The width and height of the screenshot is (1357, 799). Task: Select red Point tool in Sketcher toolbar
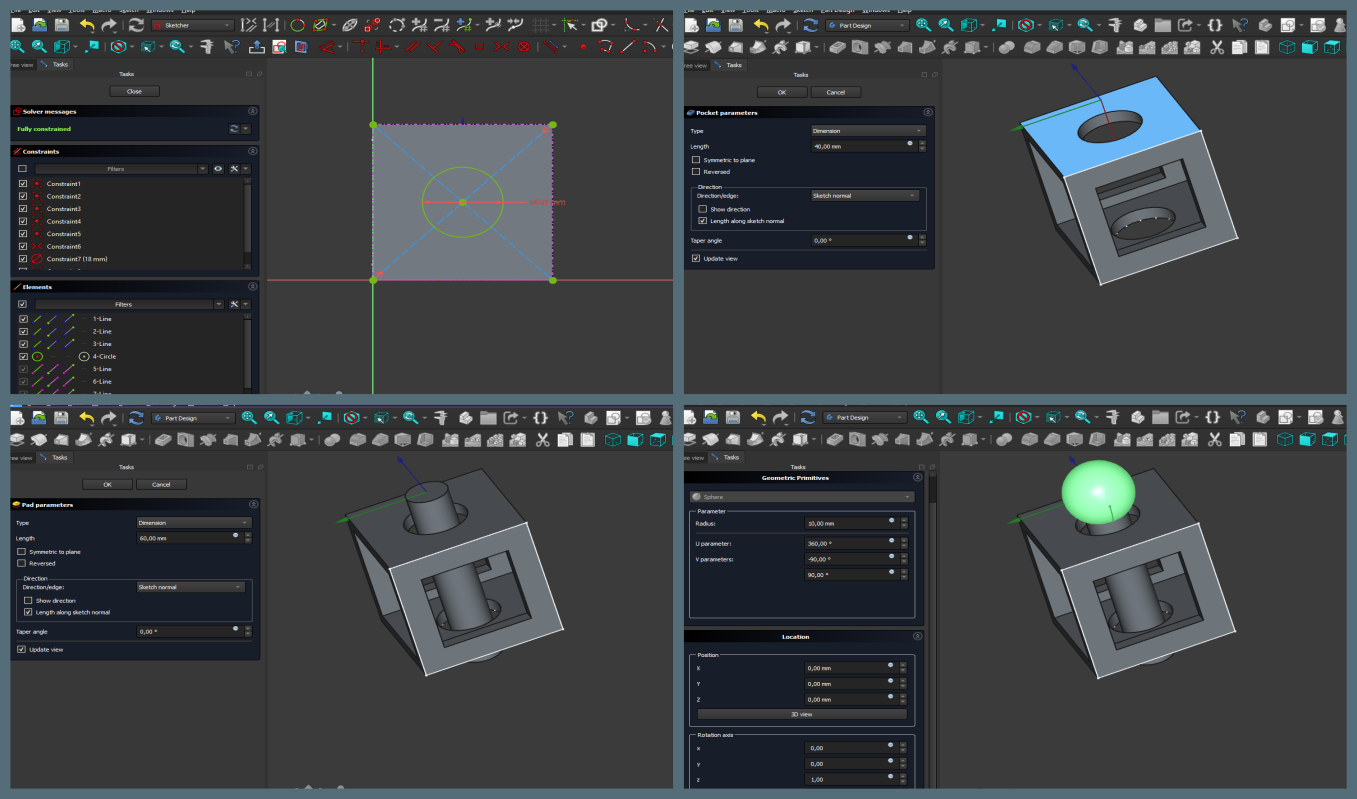583,46
